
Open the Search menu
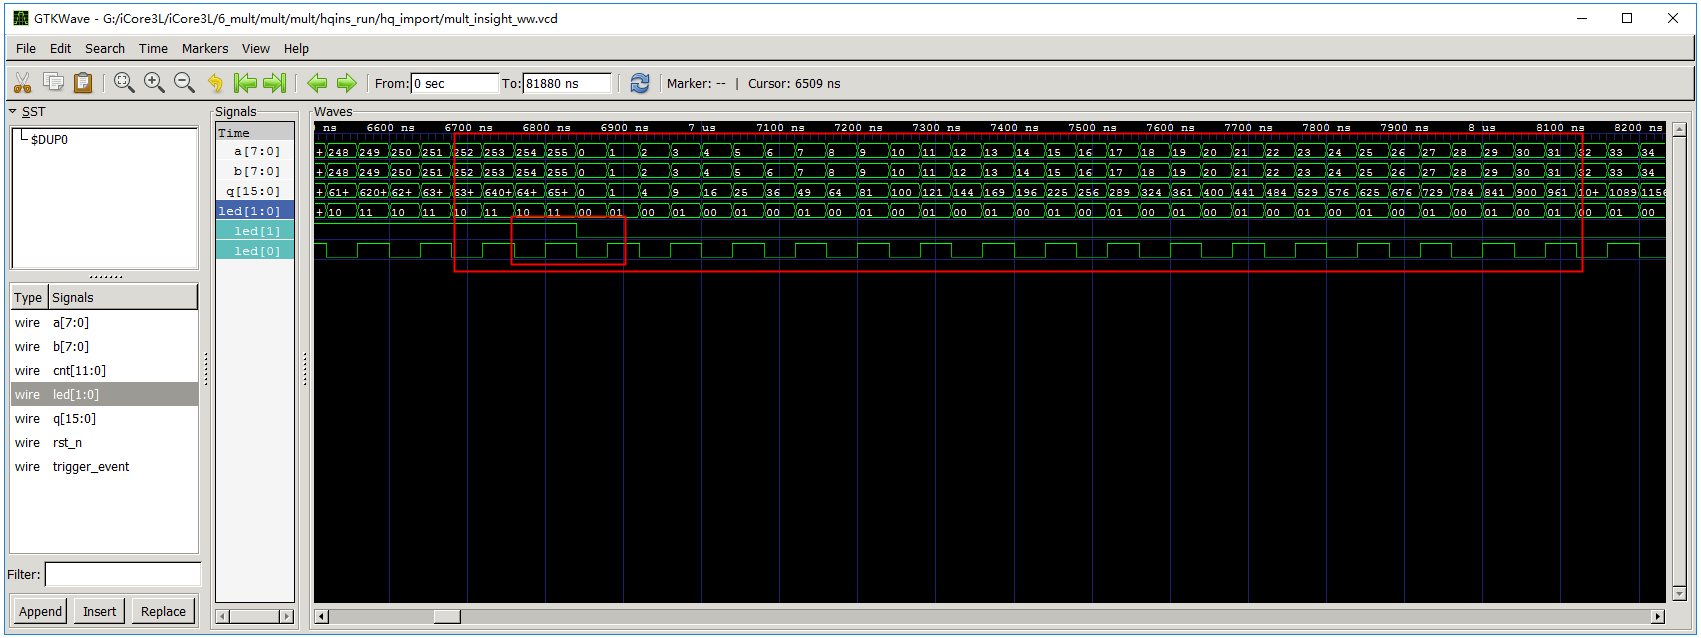tap(105, 48)
